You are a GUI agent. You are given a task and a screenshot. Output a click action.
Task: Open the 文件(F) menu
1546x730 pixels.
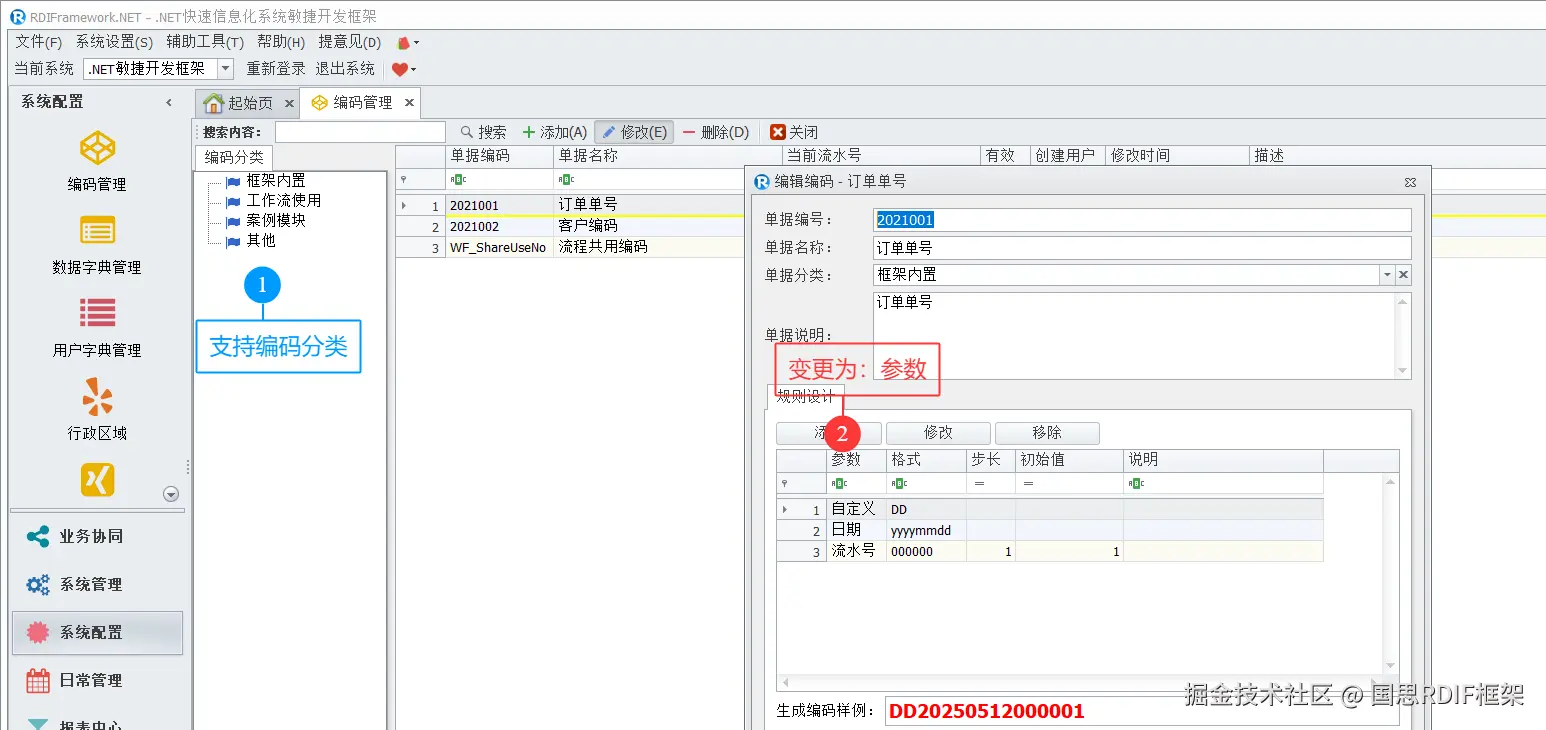(39, 42)
